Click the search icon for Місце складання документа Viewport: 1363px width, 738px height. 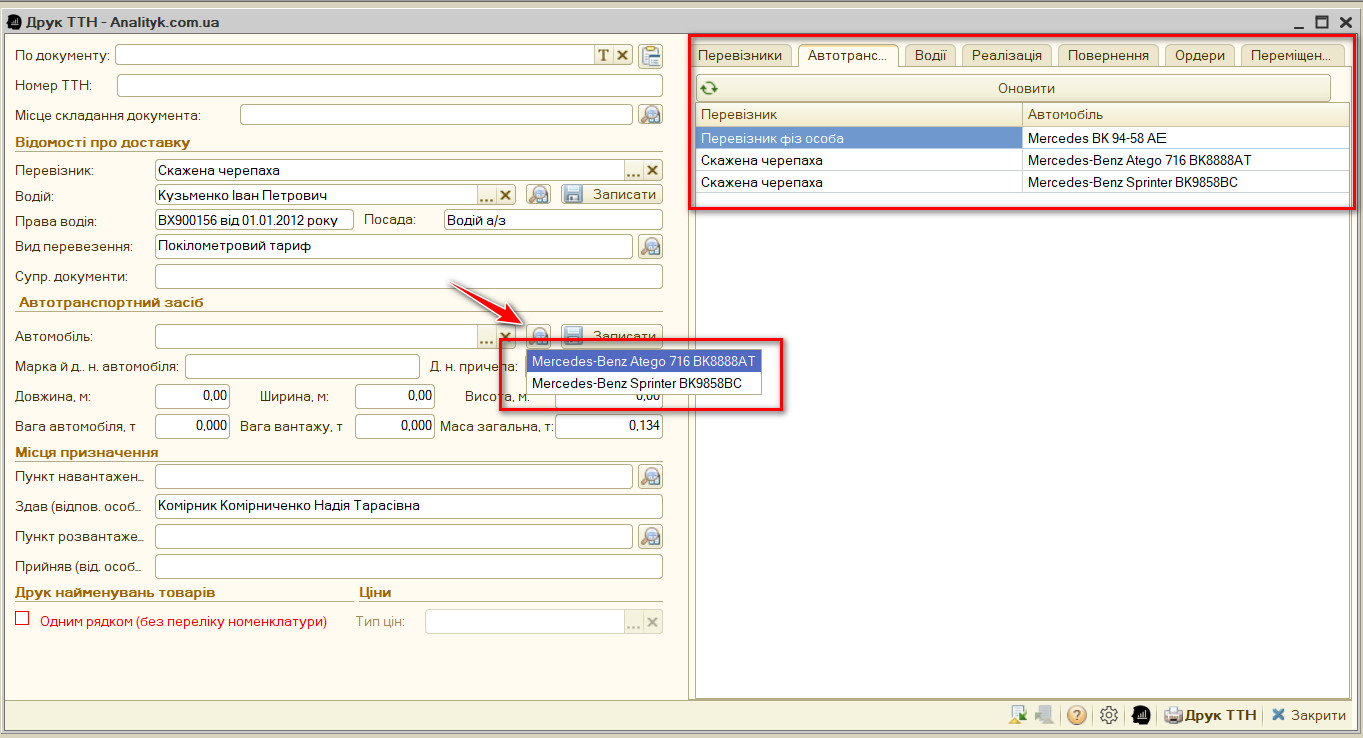tap(651, 115)
